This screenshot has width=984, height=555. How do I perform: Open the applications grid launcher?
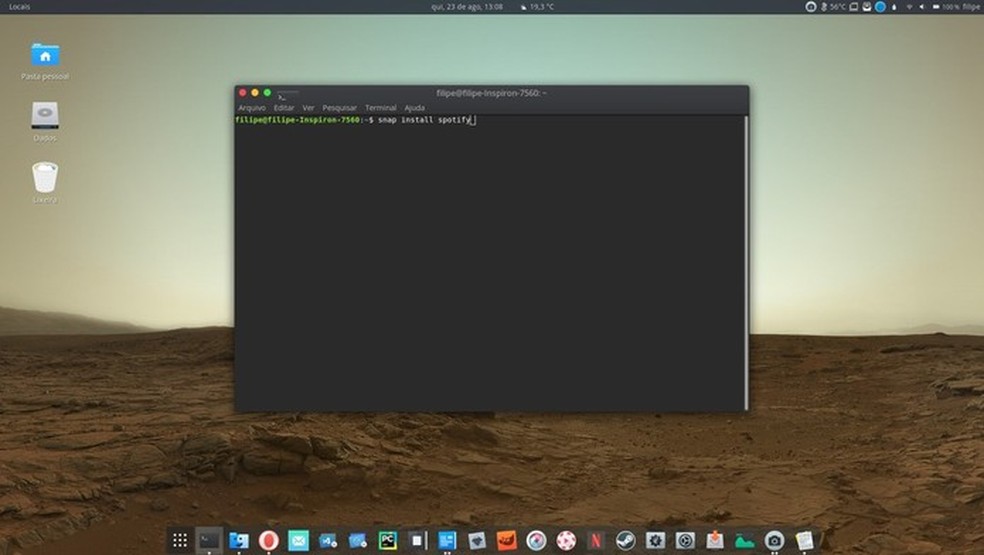point(180,541)
